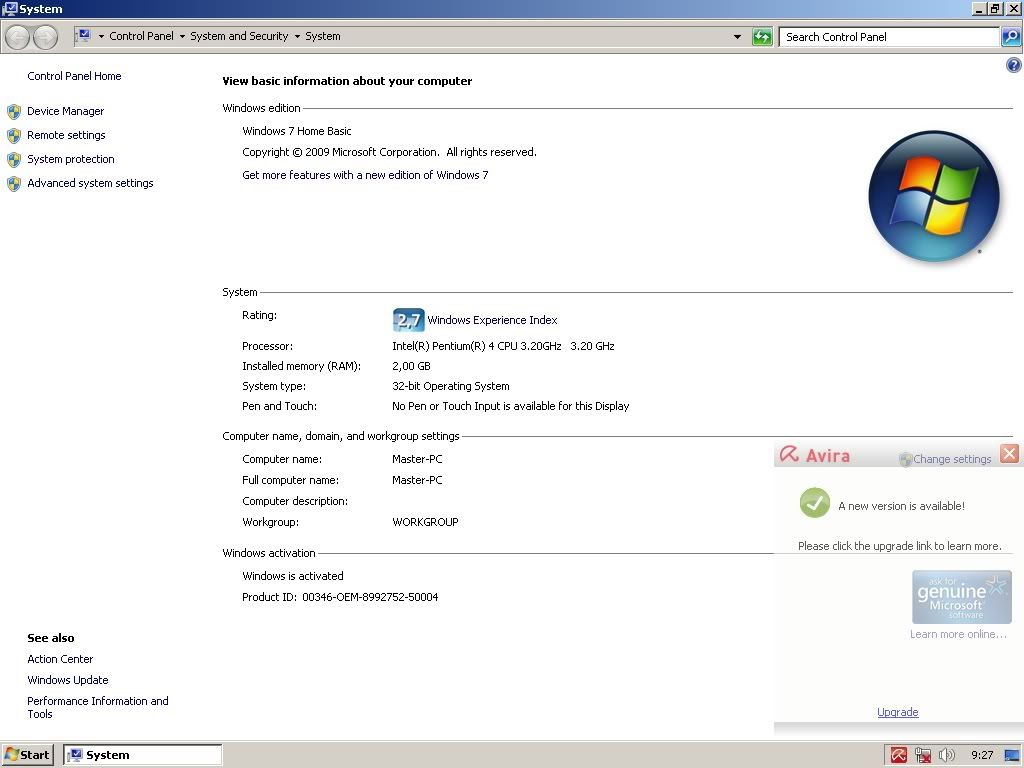Viewport: 1024px width, 768px height.
Task: Click the Advanced system settings shield icon
Action: click(14, 184)
